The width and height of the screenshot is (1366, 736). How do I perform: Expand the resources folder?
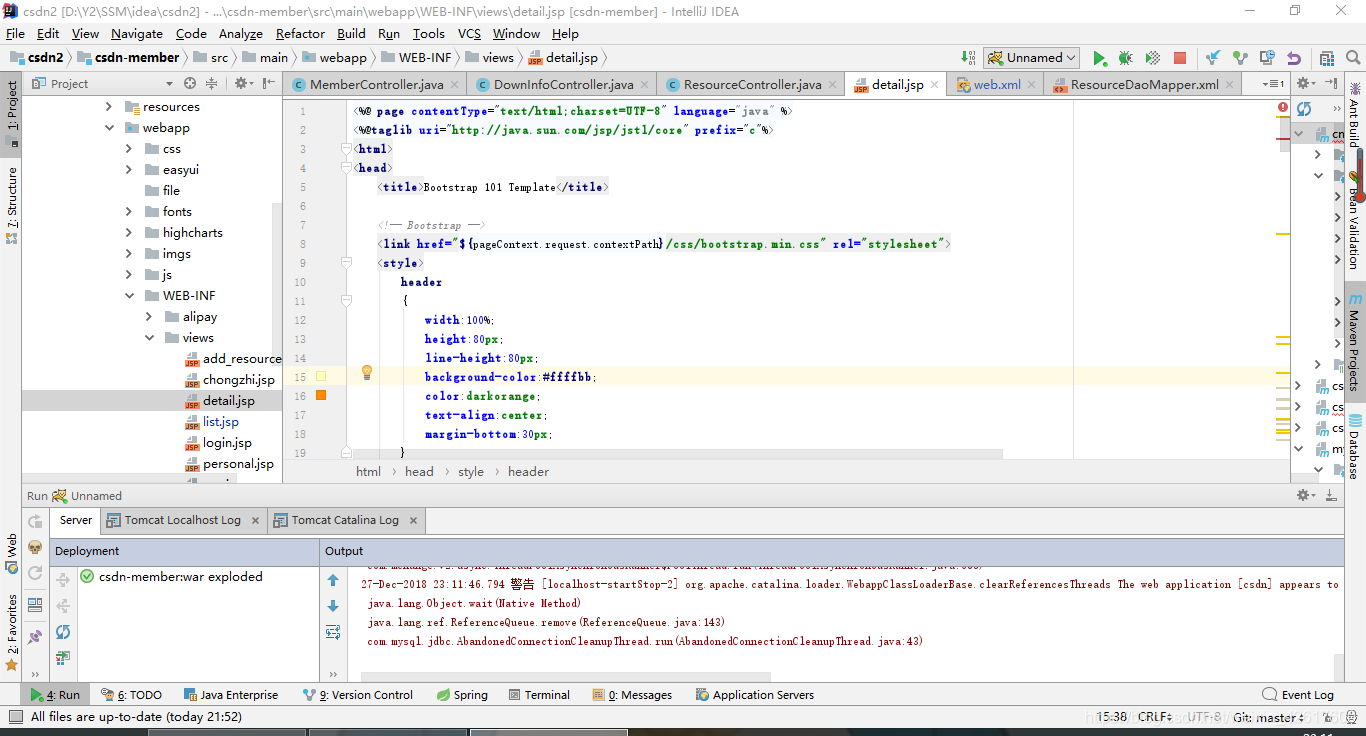tap(109, 107)
